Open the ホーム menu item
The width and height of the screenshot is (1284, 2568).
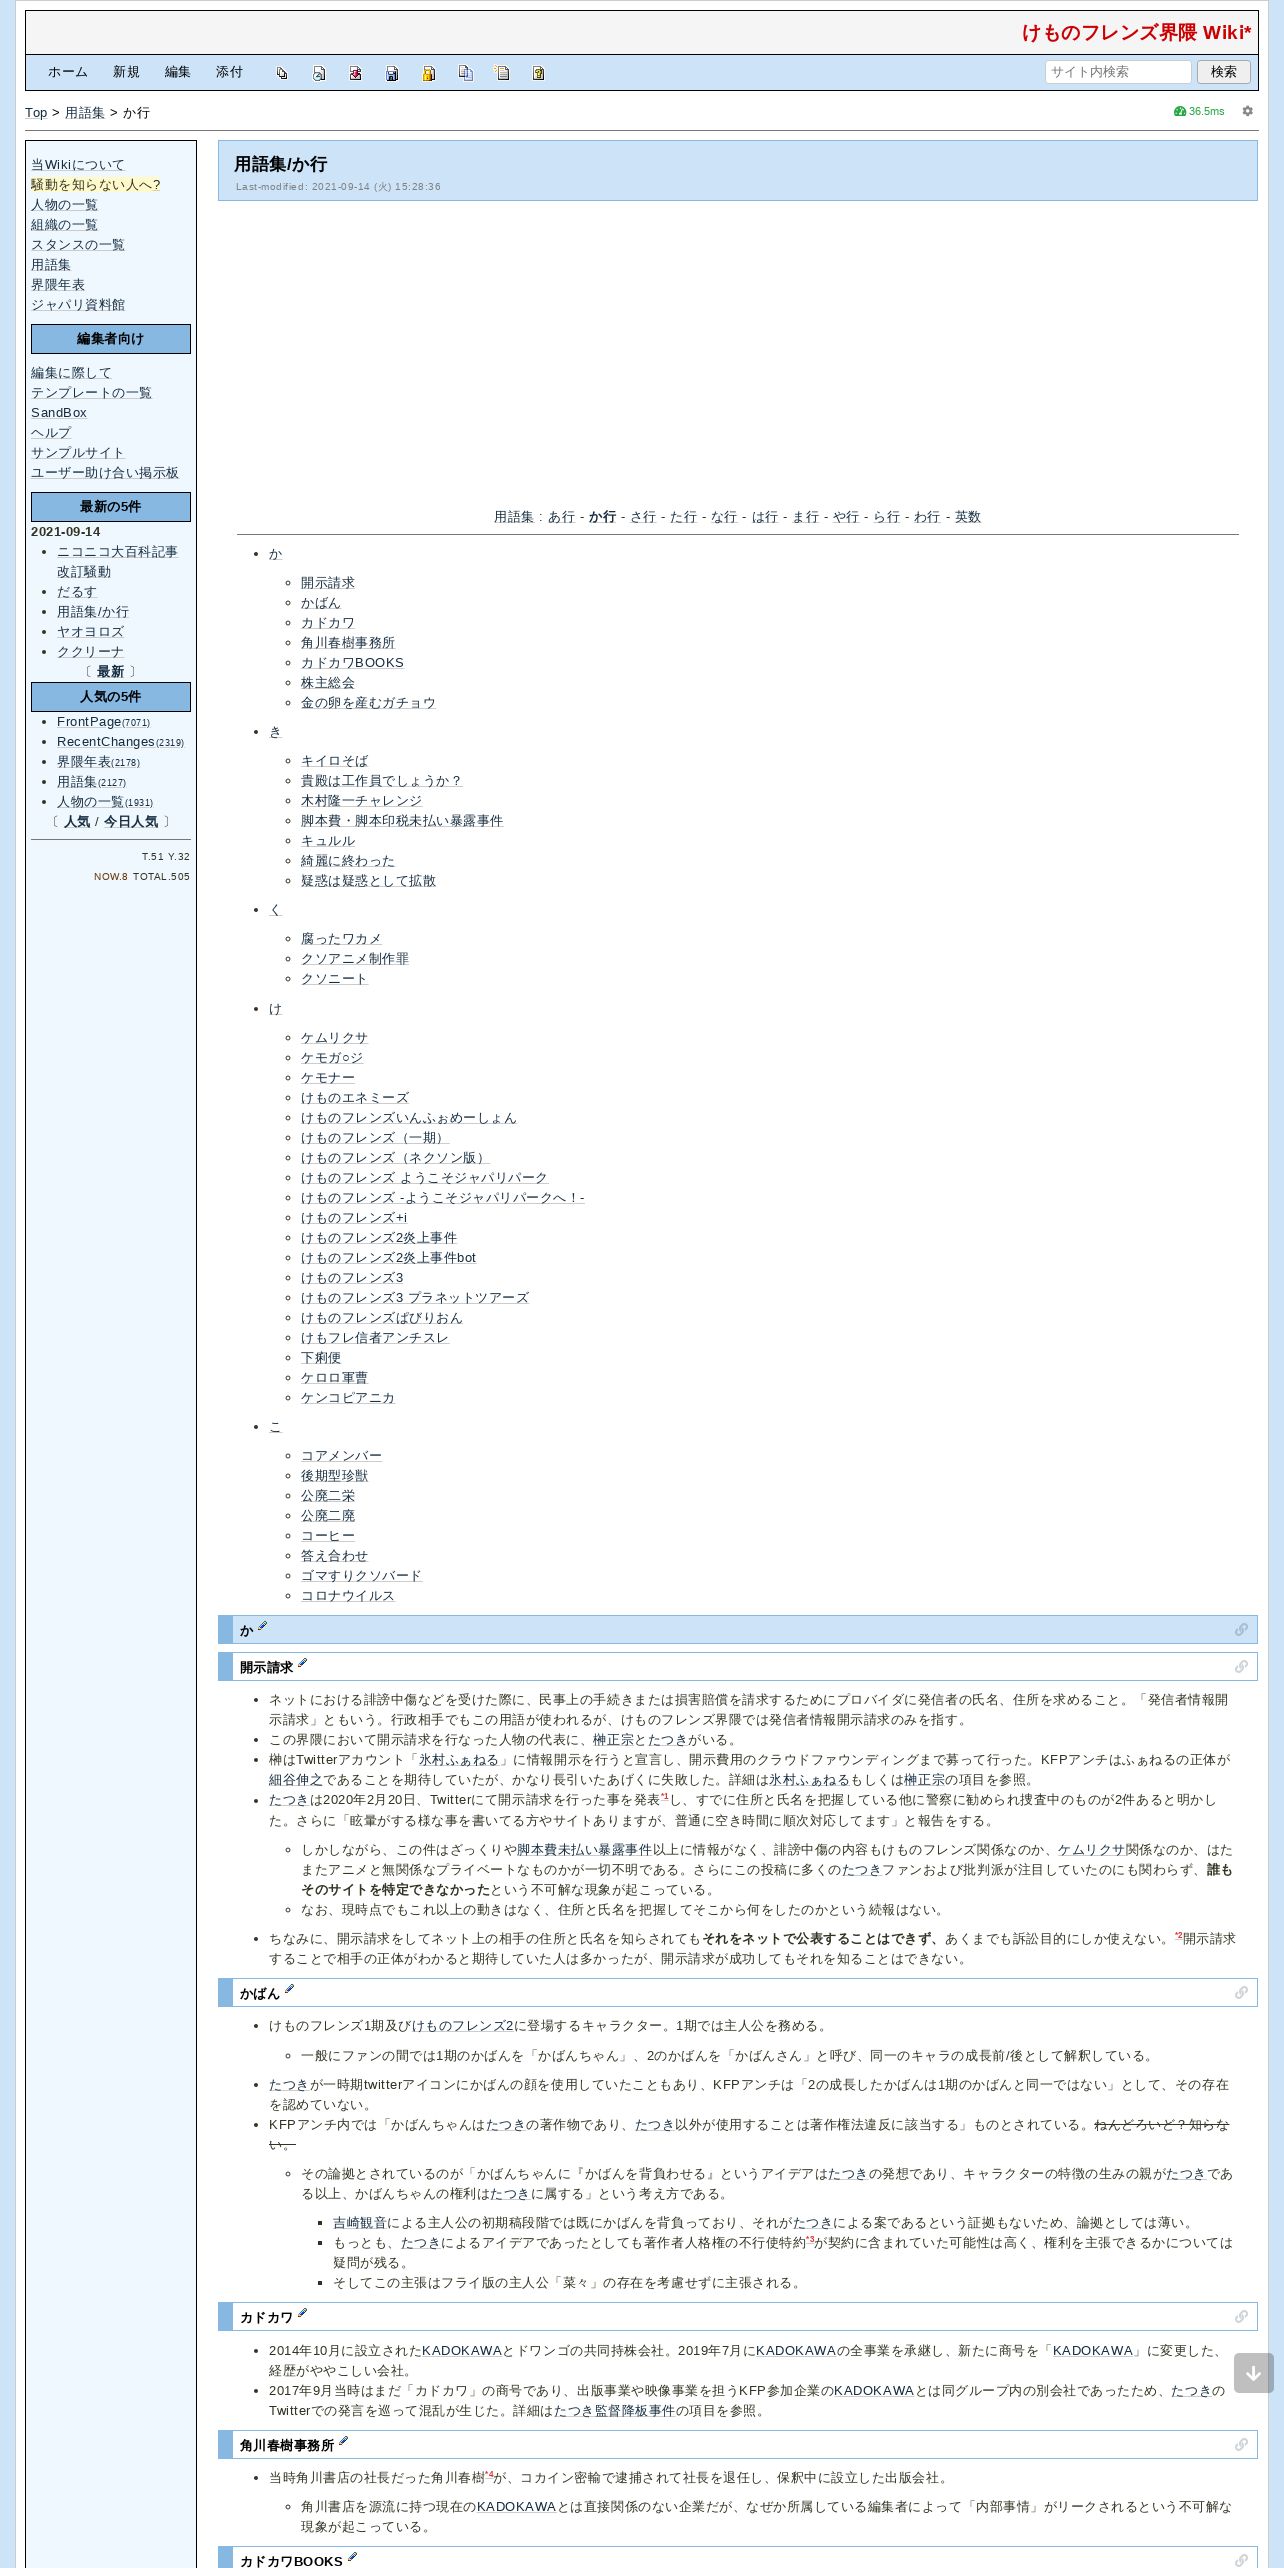tap(68, 72)
